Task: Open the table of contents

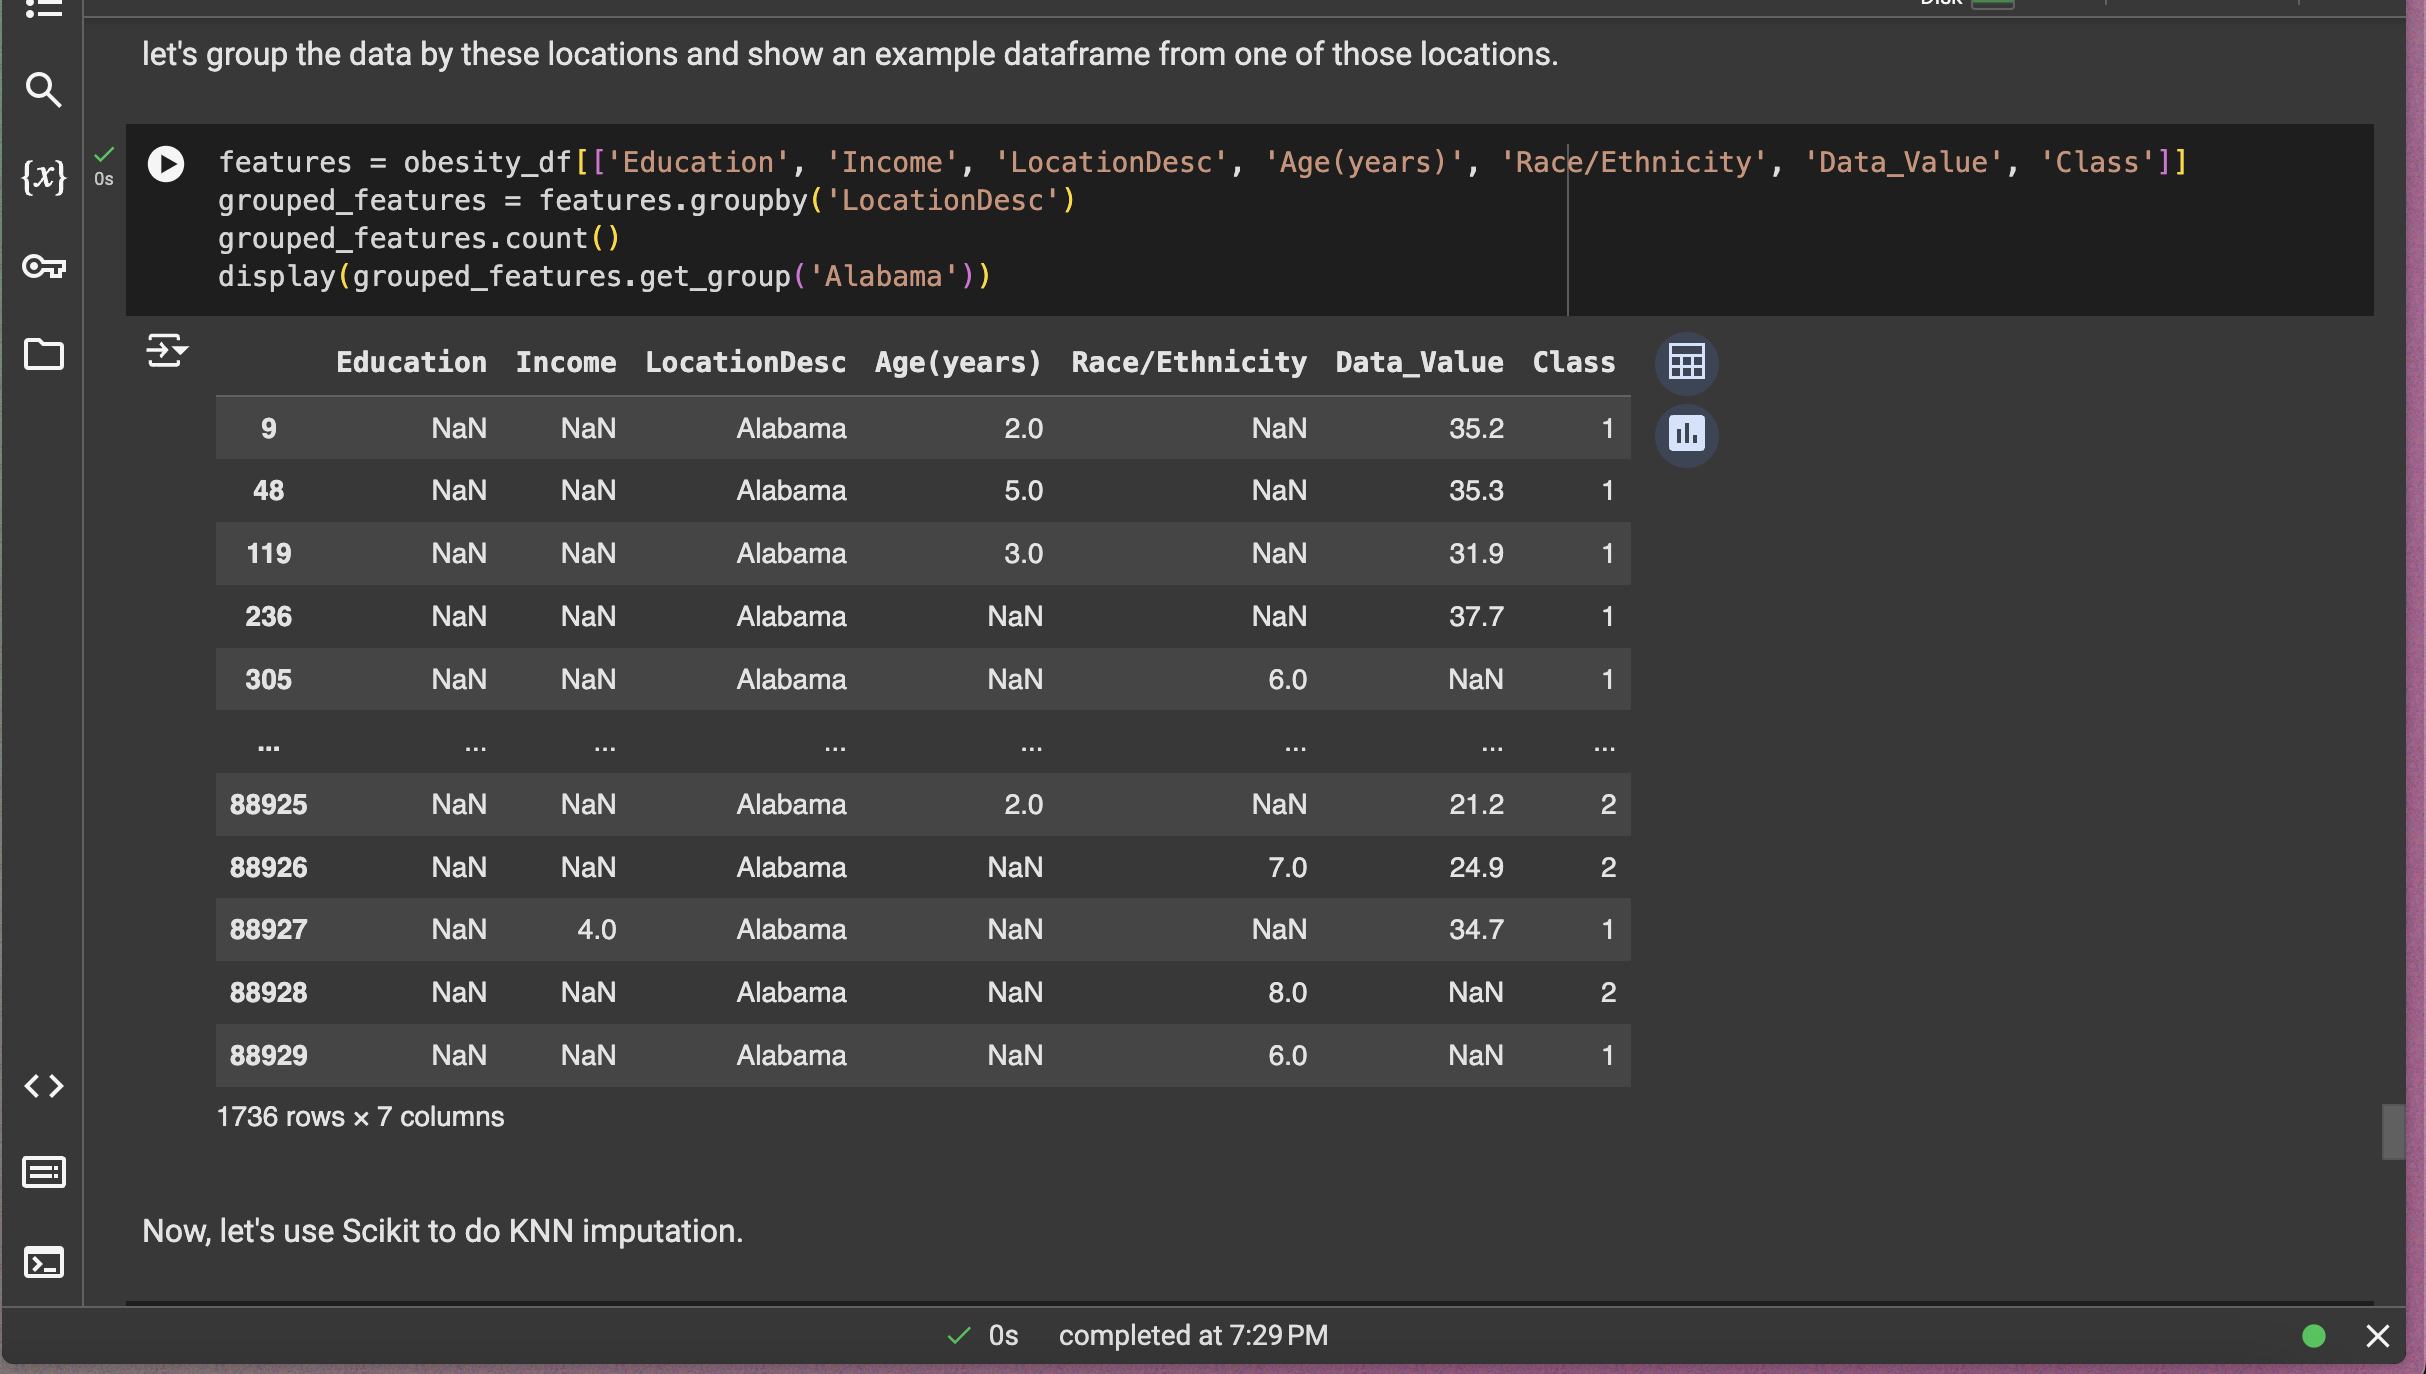Action: 43,8
